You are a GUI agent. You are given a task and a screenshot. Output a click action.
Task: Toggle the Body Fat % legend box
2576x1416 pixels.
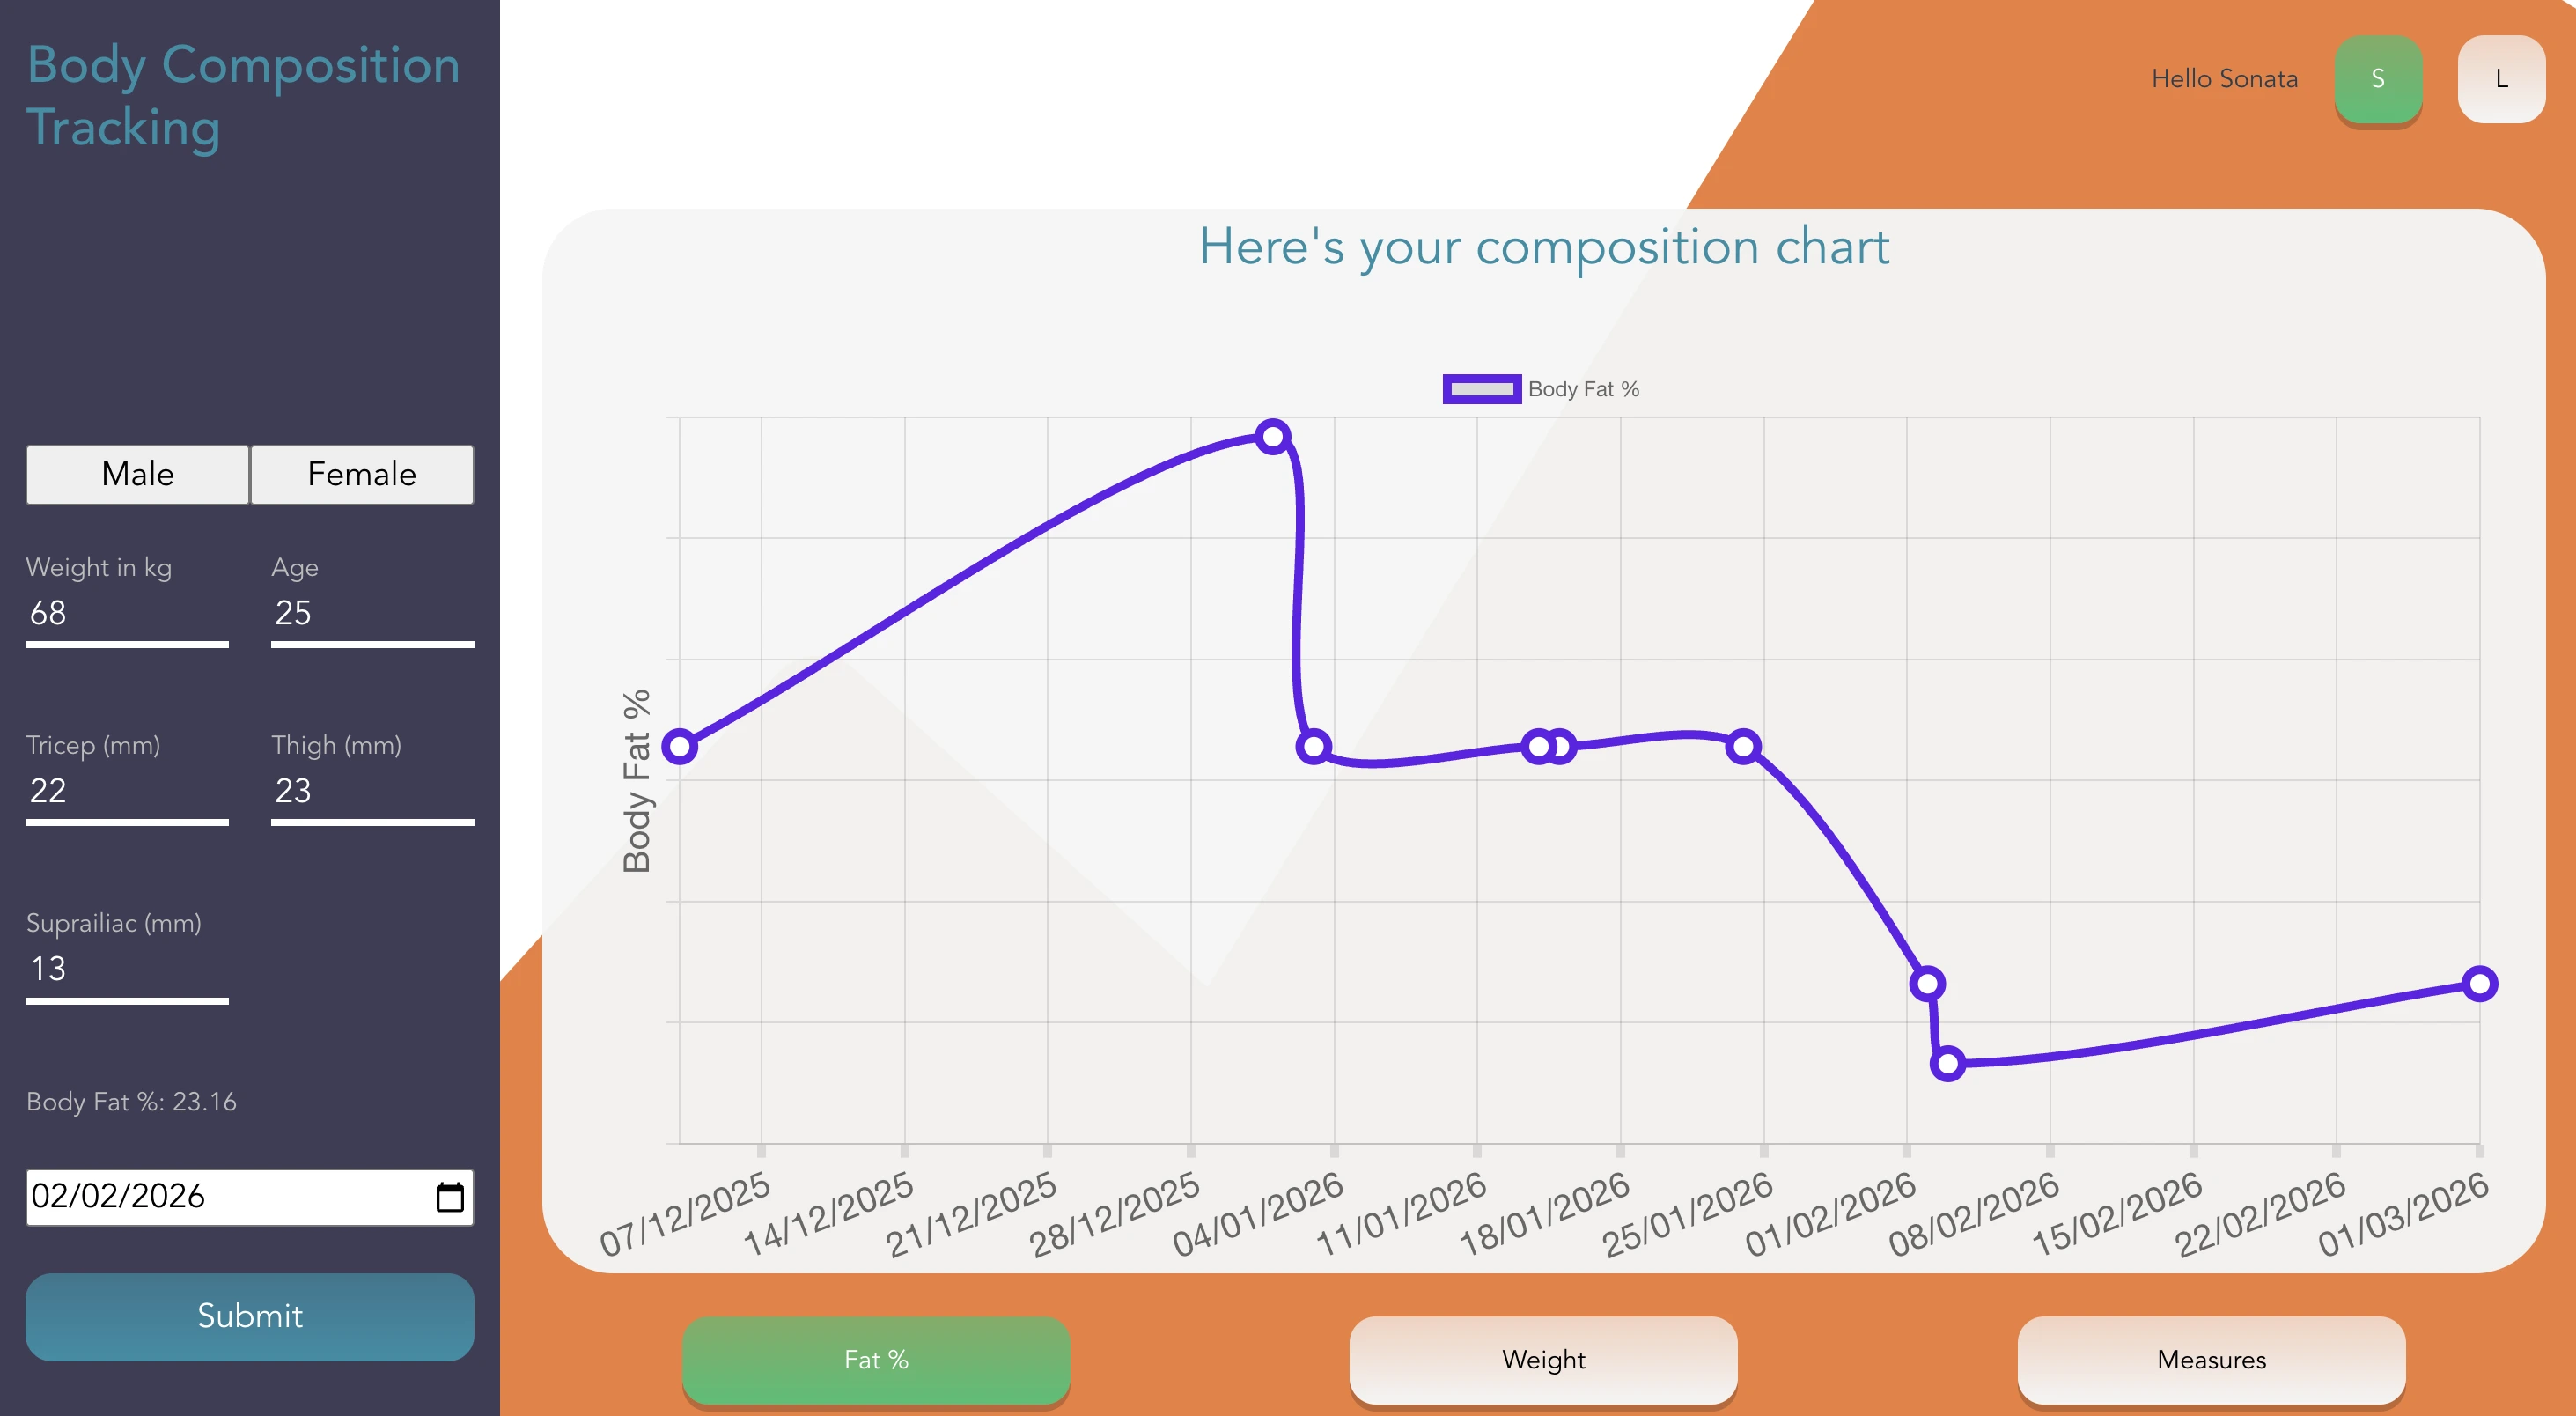(1481, 389)
